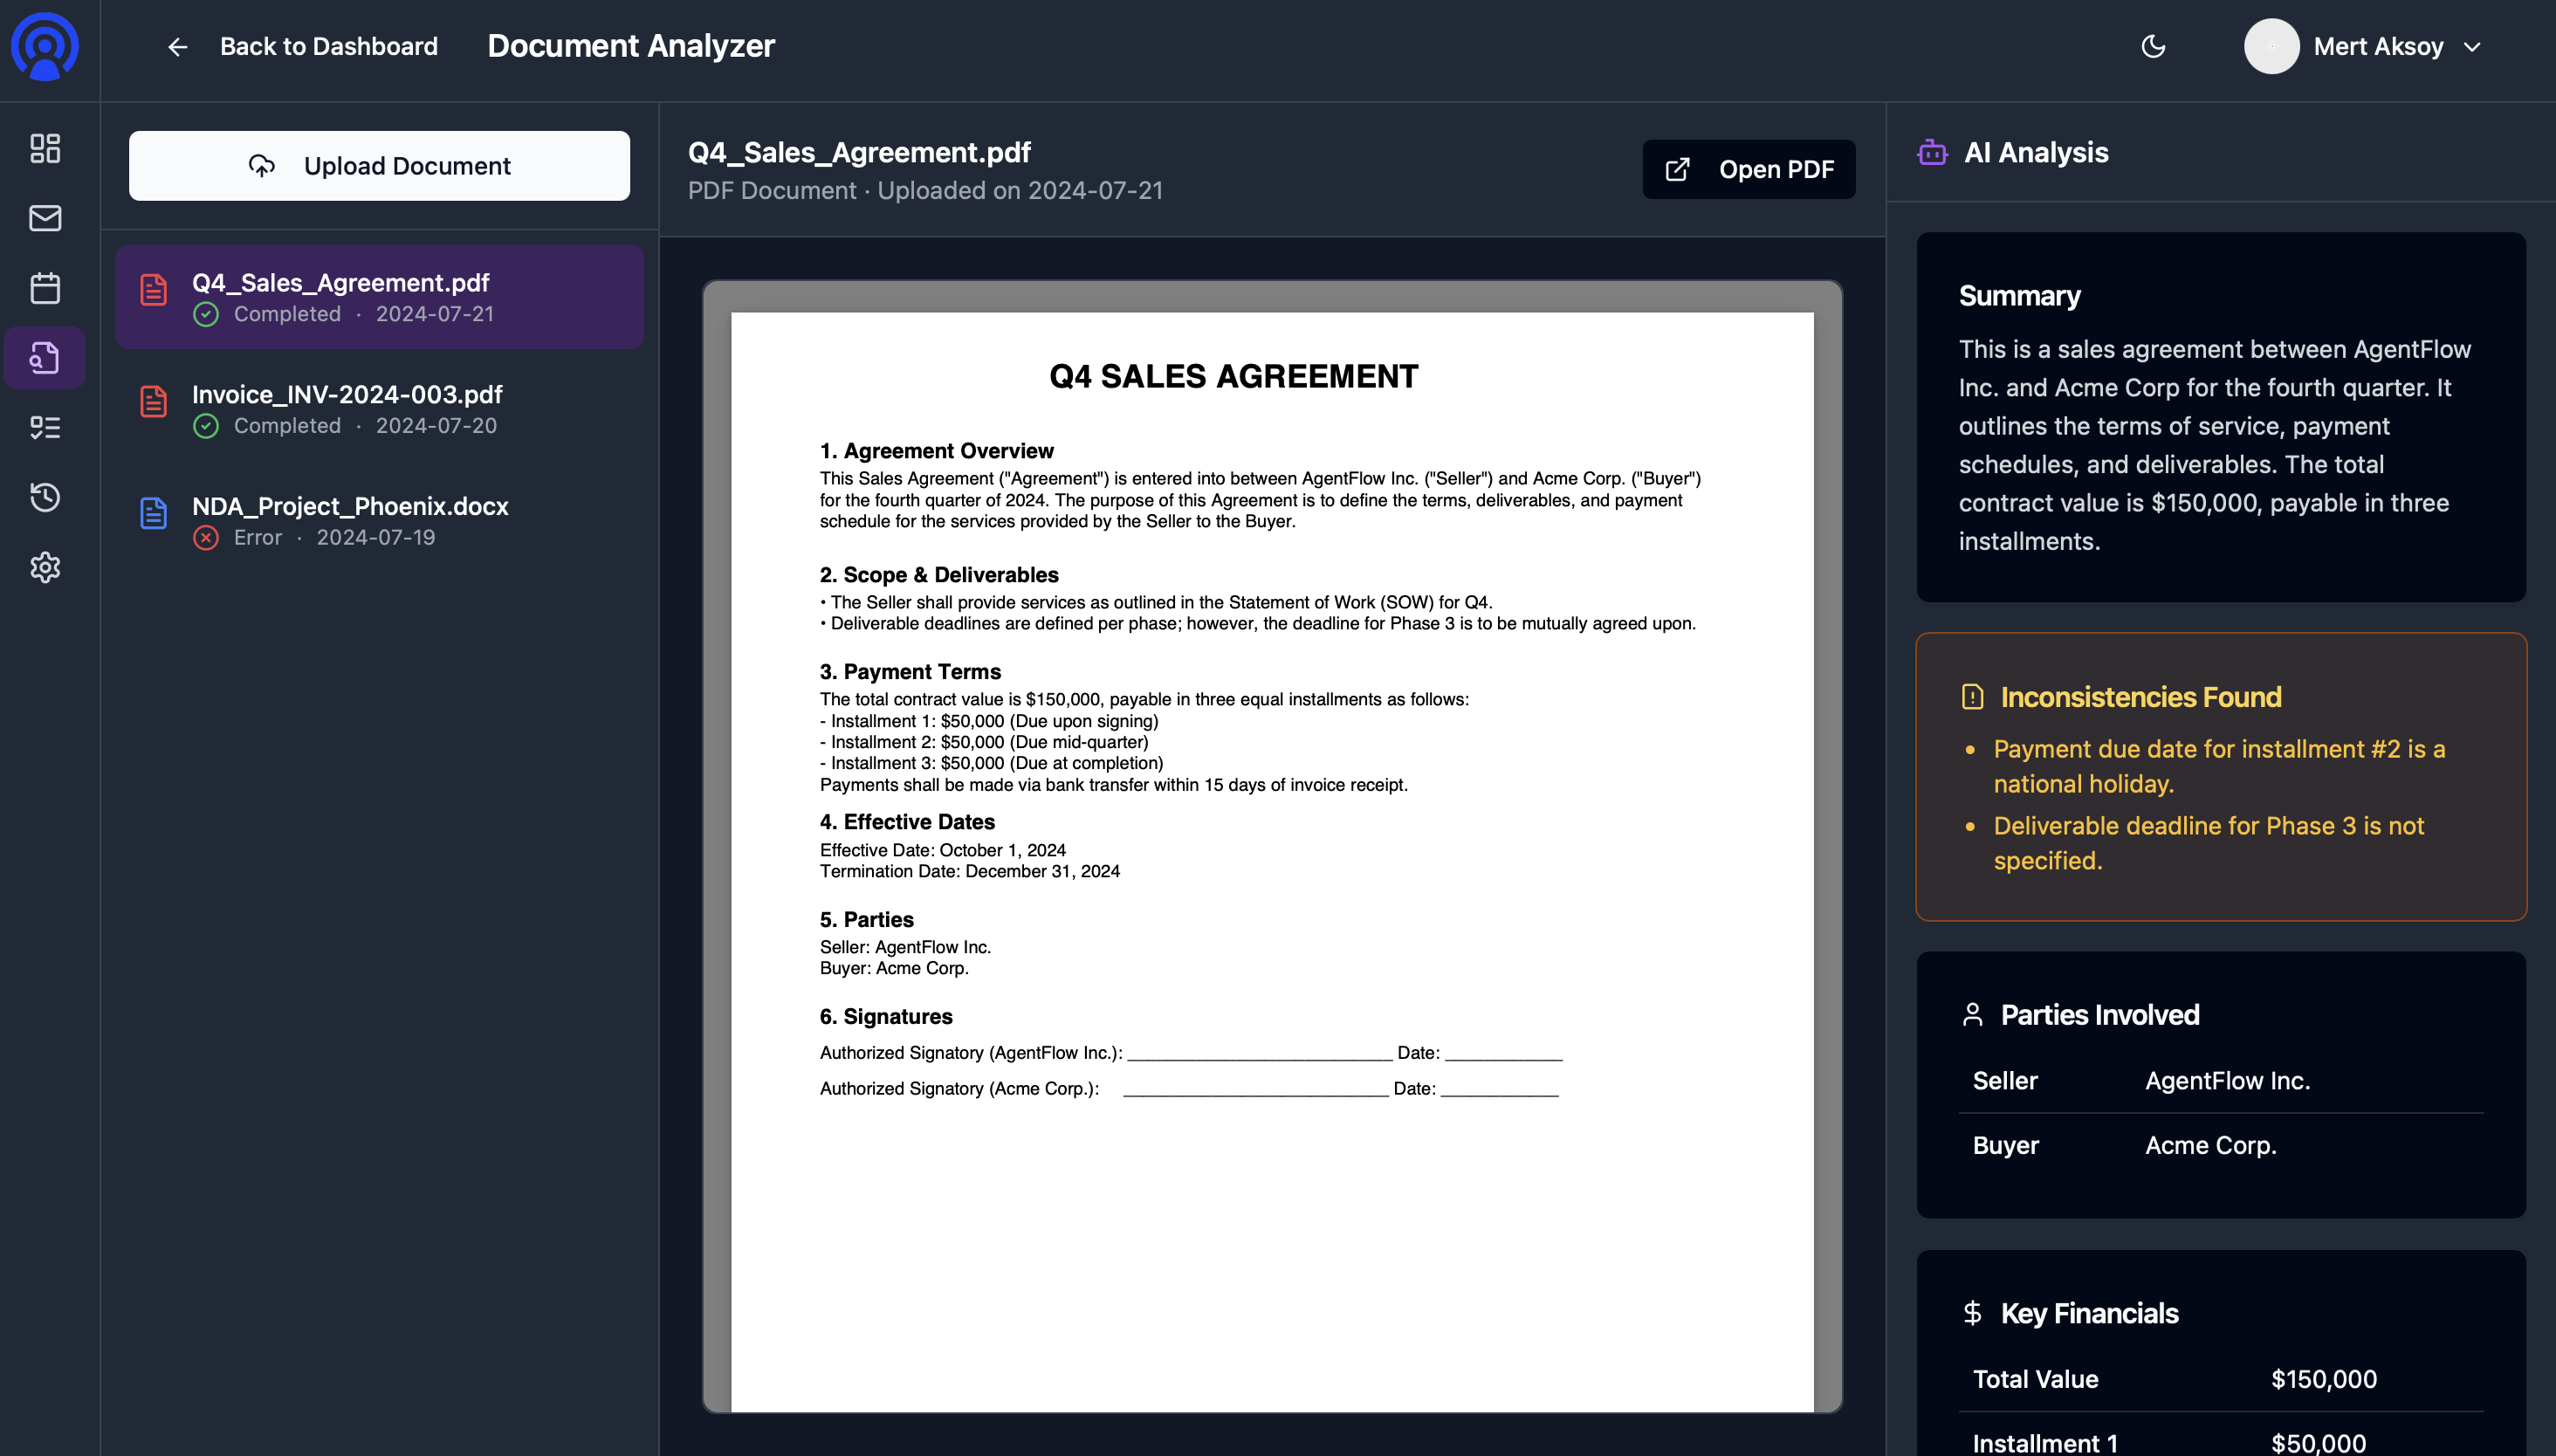The width and height of the screenshot is (2556, 1456).
Task: Click the Document Analyzer page title
Action: [x=631, y=46]
